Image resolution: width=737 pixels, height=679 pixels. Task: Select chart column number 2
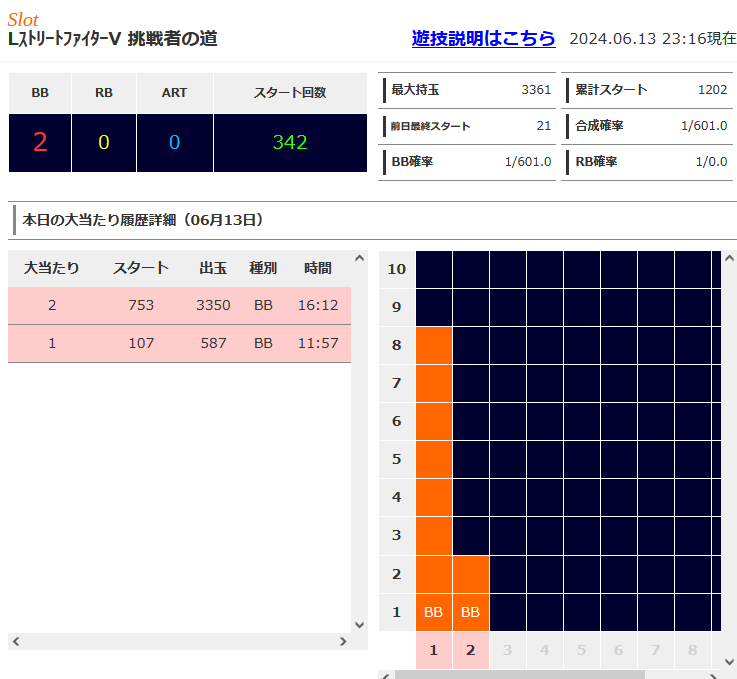point(470,650)
